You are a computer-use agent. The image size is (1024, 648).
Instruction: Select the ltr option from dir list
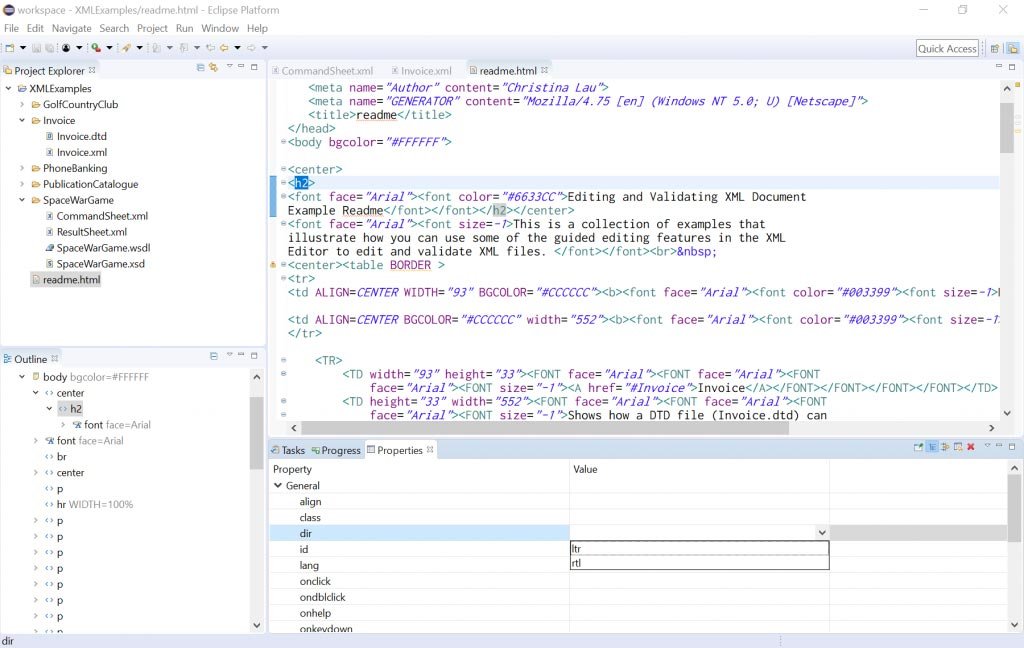tap(699, 549)
